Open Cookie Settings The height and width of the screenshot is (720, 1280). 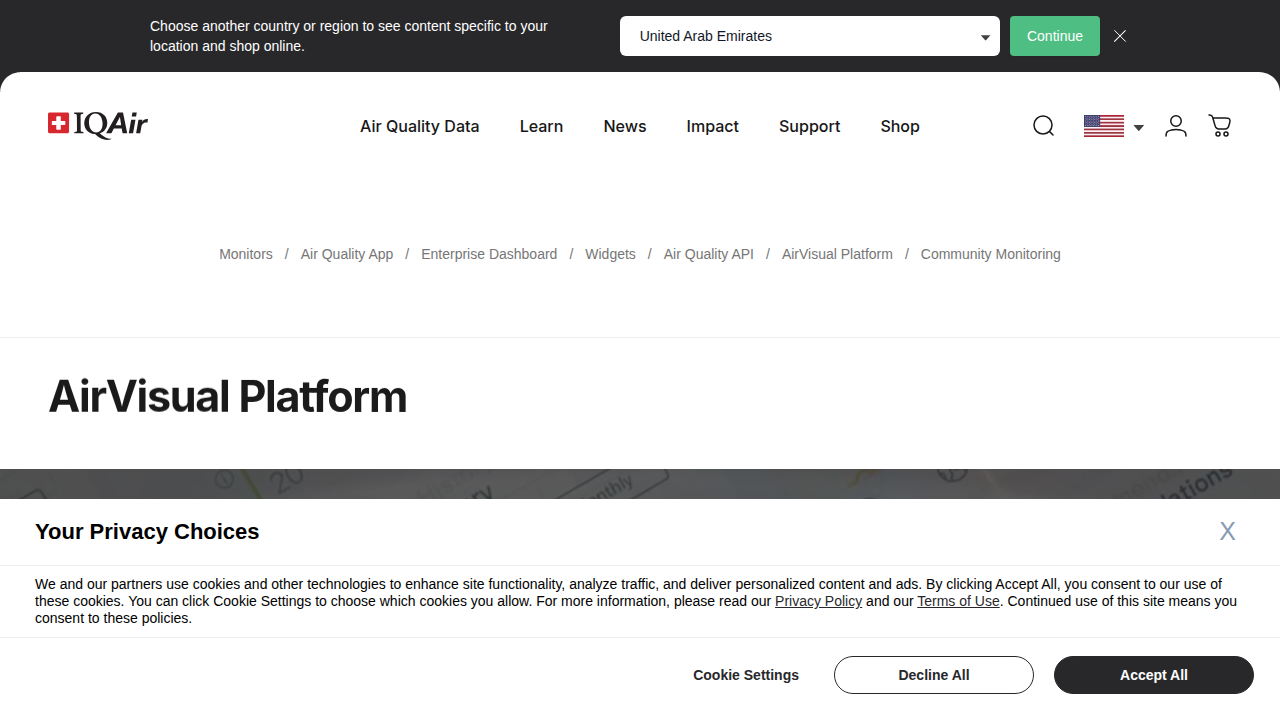746,675
